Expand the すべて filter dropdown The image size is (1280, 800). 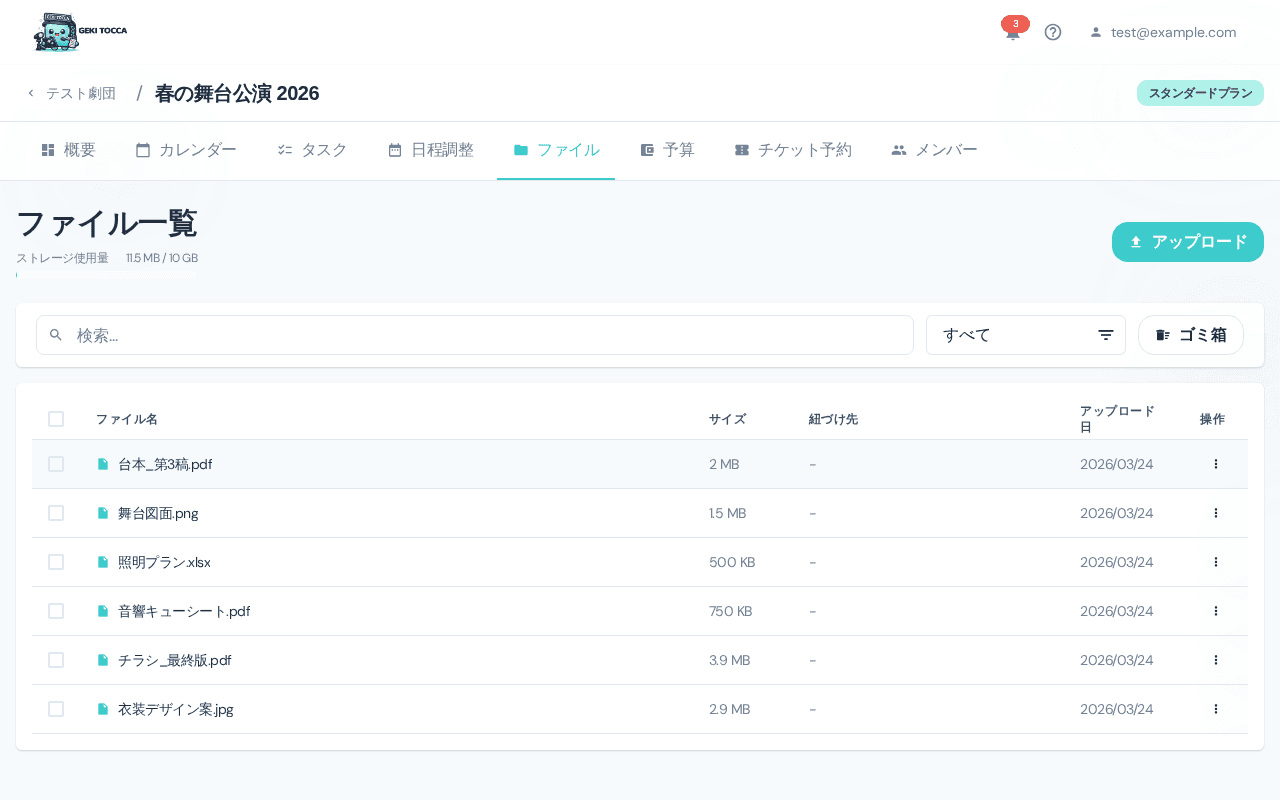(1025, 335)
